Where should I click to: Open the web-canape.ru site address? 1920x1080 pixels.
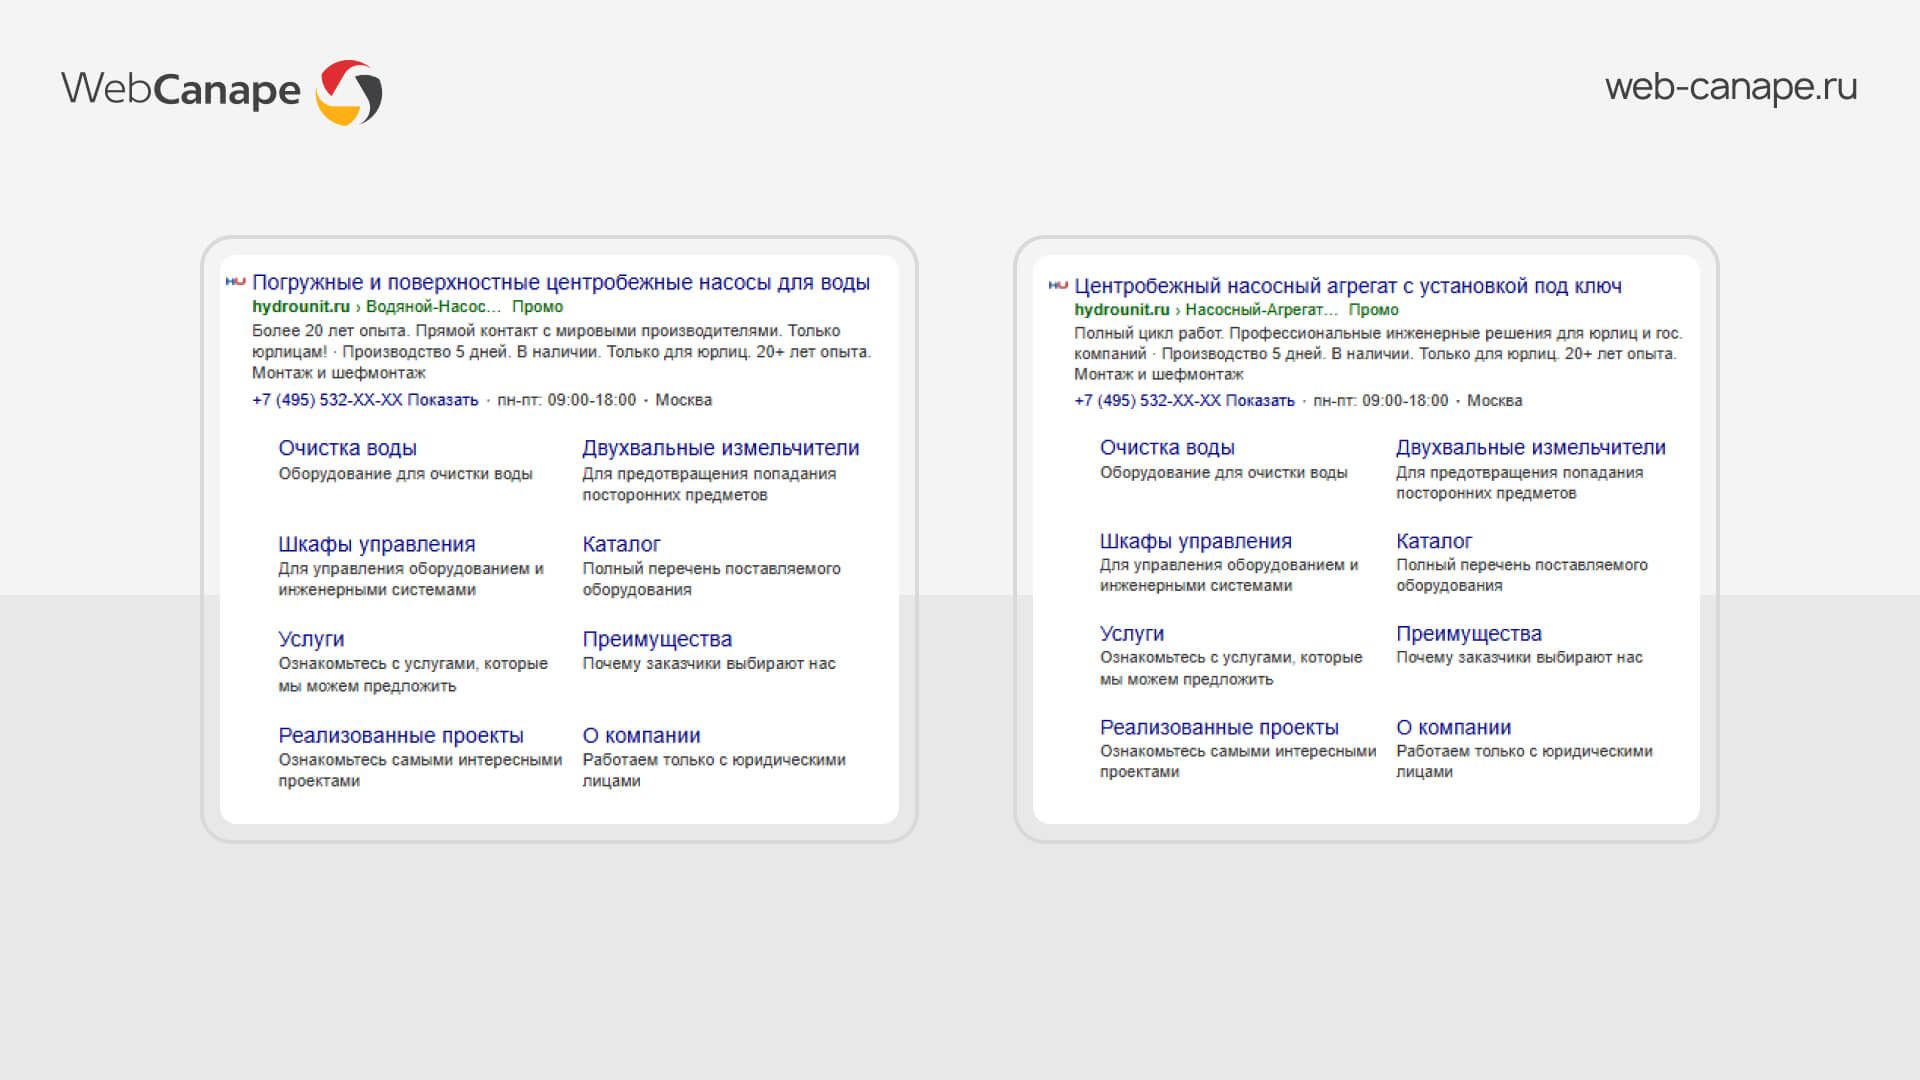pos(1730,87)
